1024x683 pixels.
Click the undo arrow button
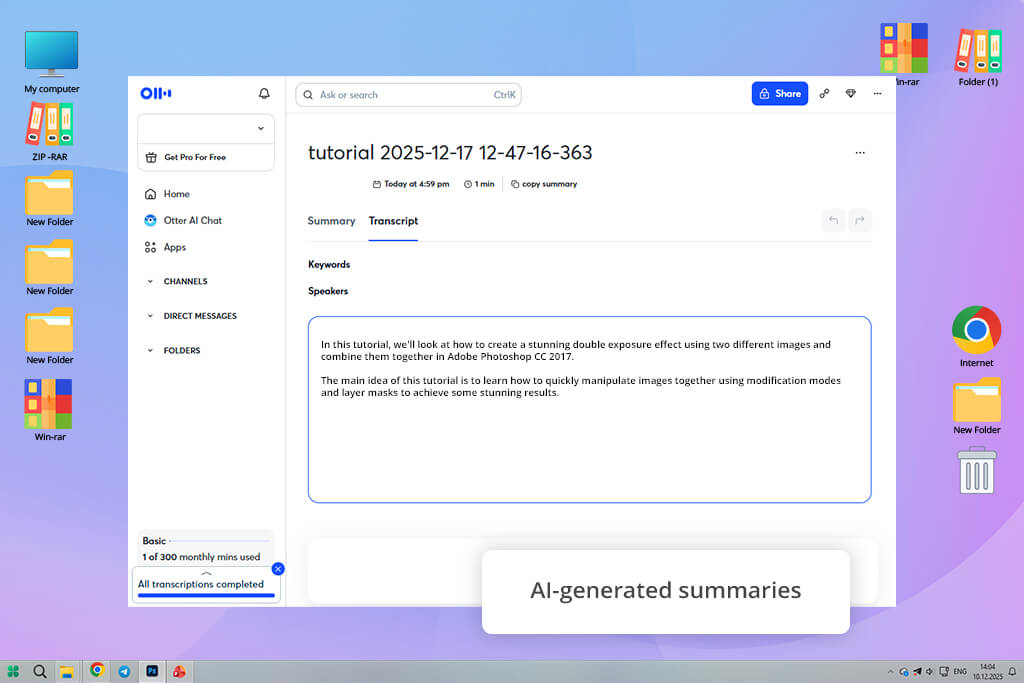[x=833, y=220]
